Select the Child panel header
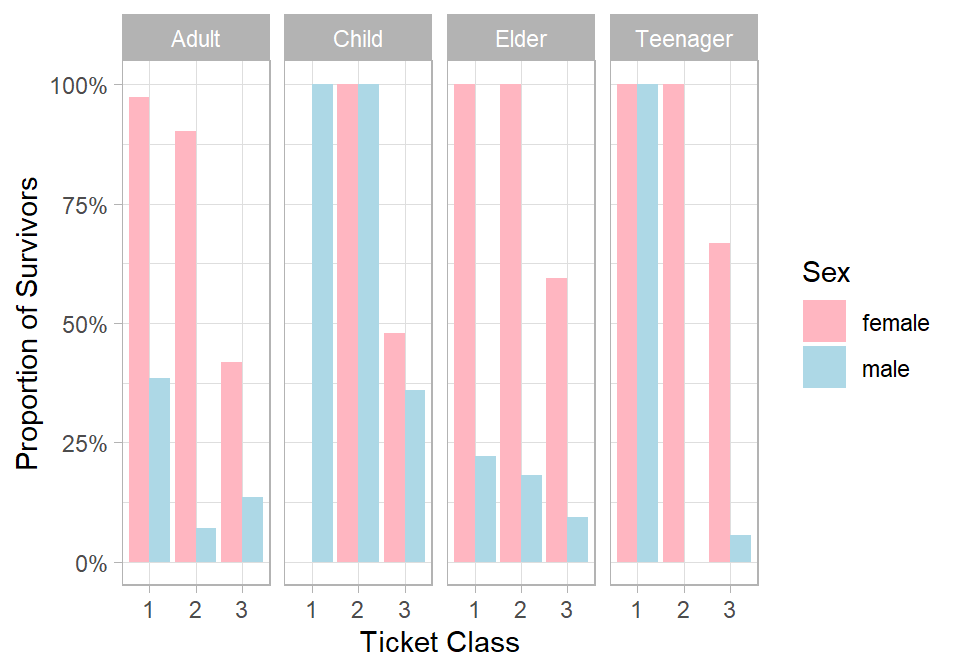The height and width of the screenshot is (672, 960). [358, 40]
